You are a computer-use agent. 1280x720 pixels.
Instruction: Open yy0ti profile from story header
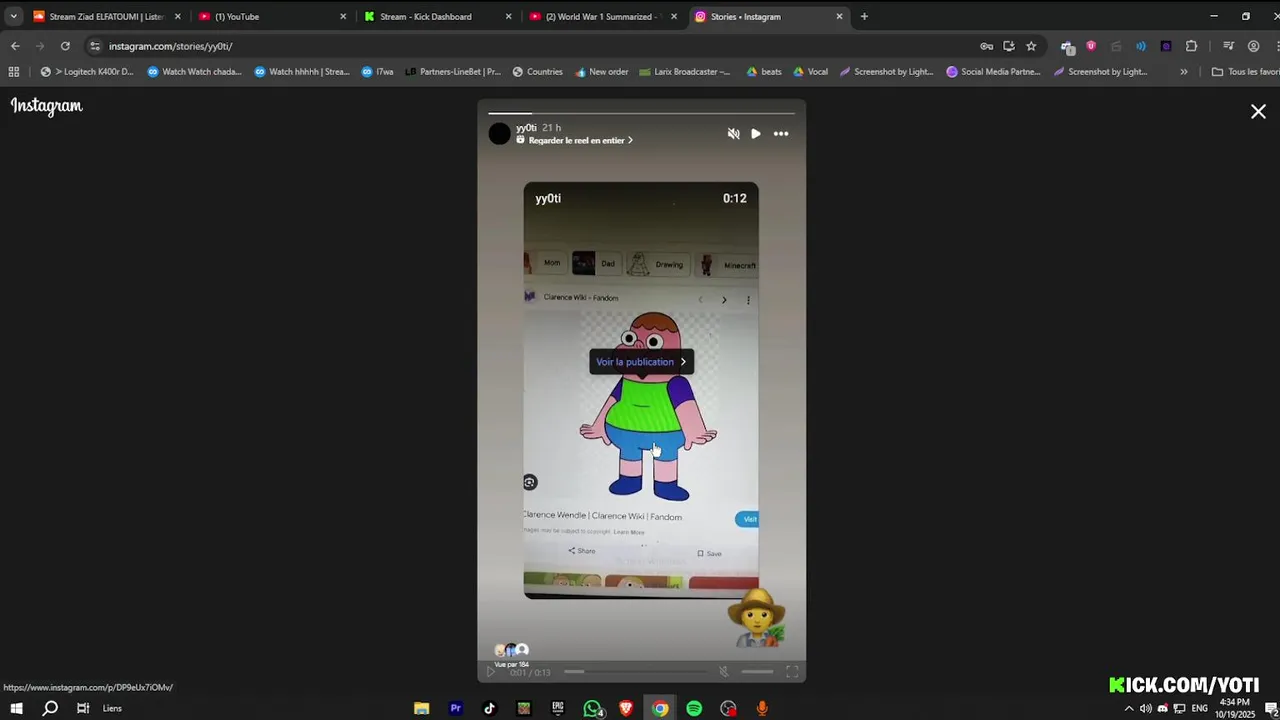[526, 128]
